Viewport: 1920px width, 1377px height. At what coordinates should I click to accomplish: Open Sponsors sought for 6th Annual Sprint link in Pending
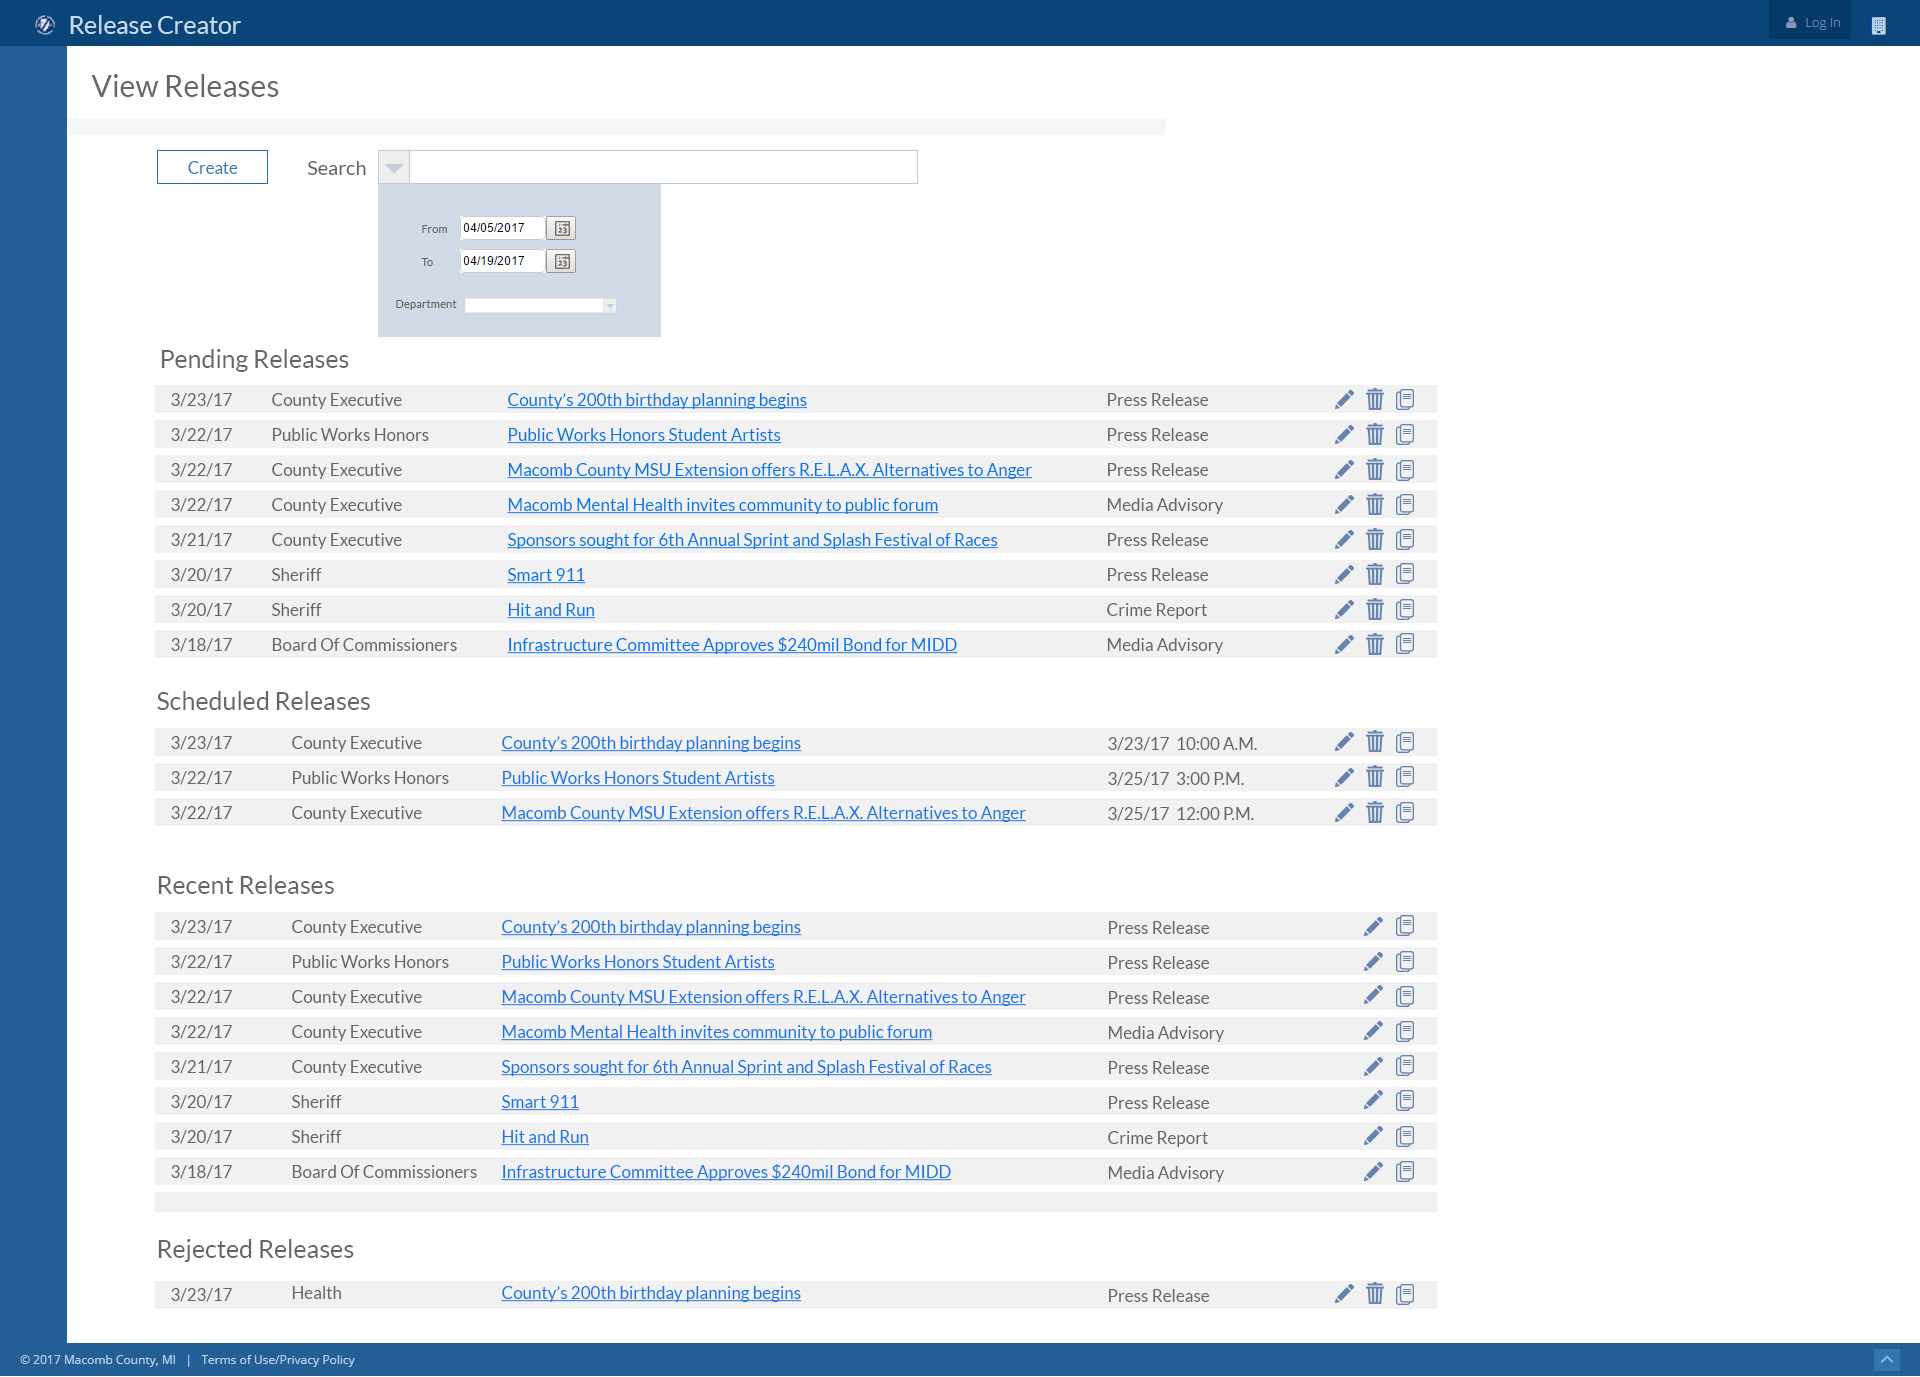click(x=752, y=540)
